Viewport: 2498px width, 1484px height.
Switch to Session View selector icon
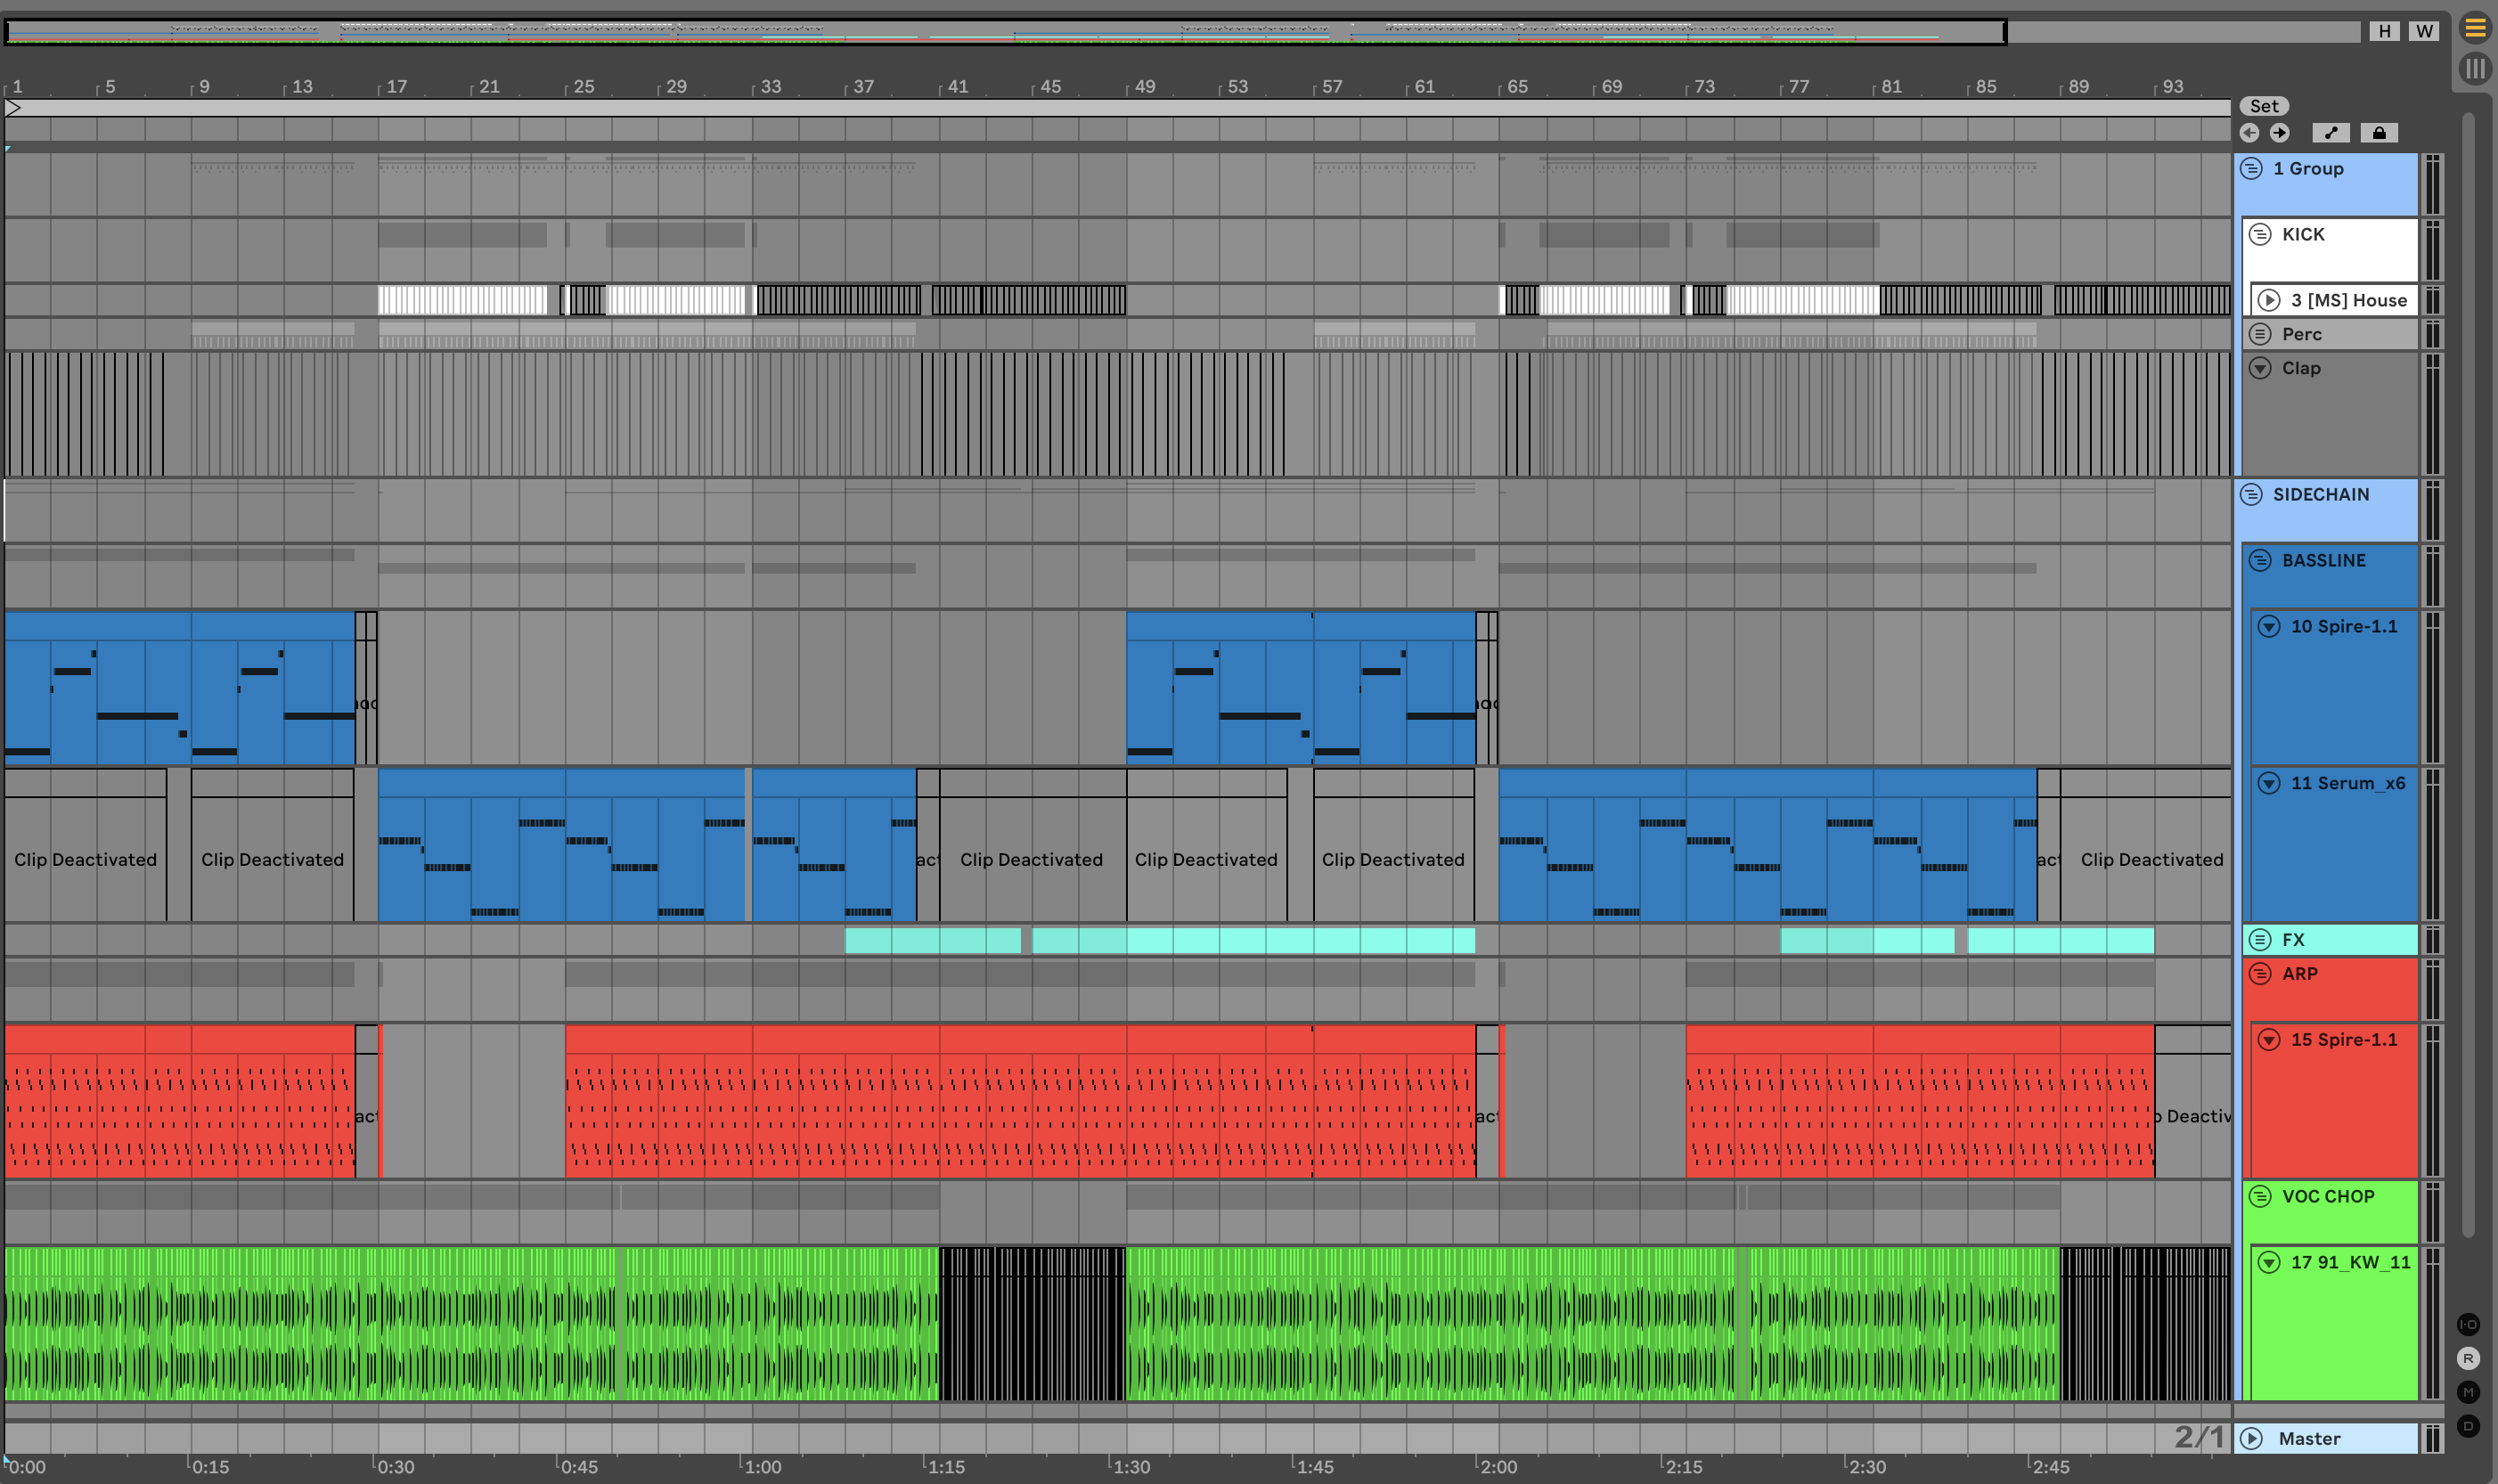[x=2474, y=69]
